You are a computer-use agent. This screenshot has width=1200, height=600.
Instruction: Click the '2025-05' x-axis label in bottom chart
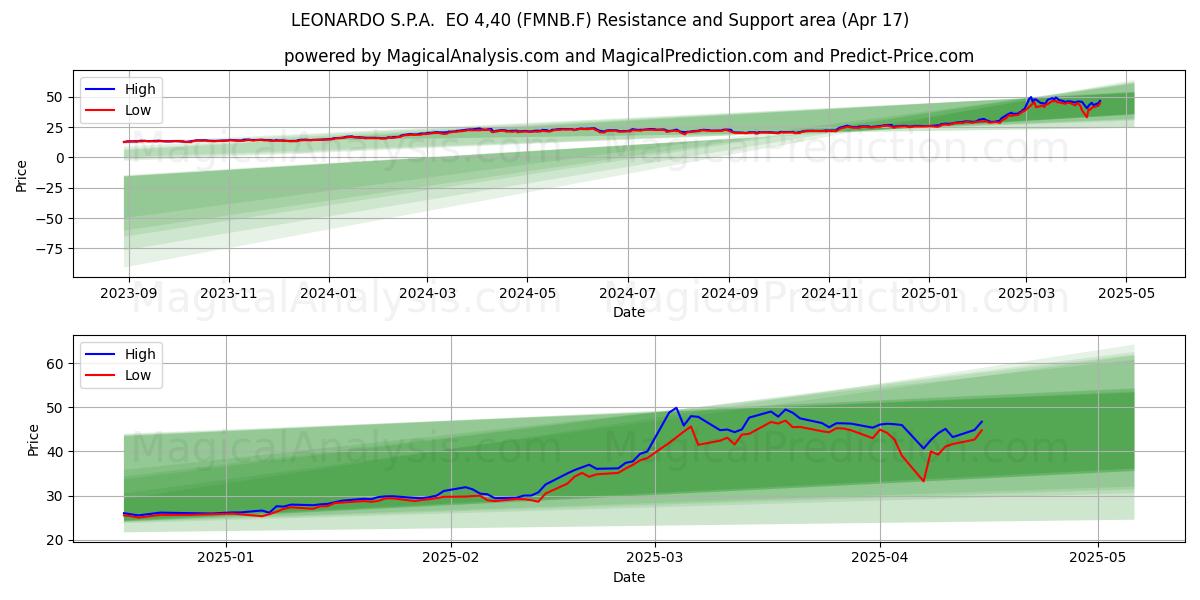coord(1098,559)
